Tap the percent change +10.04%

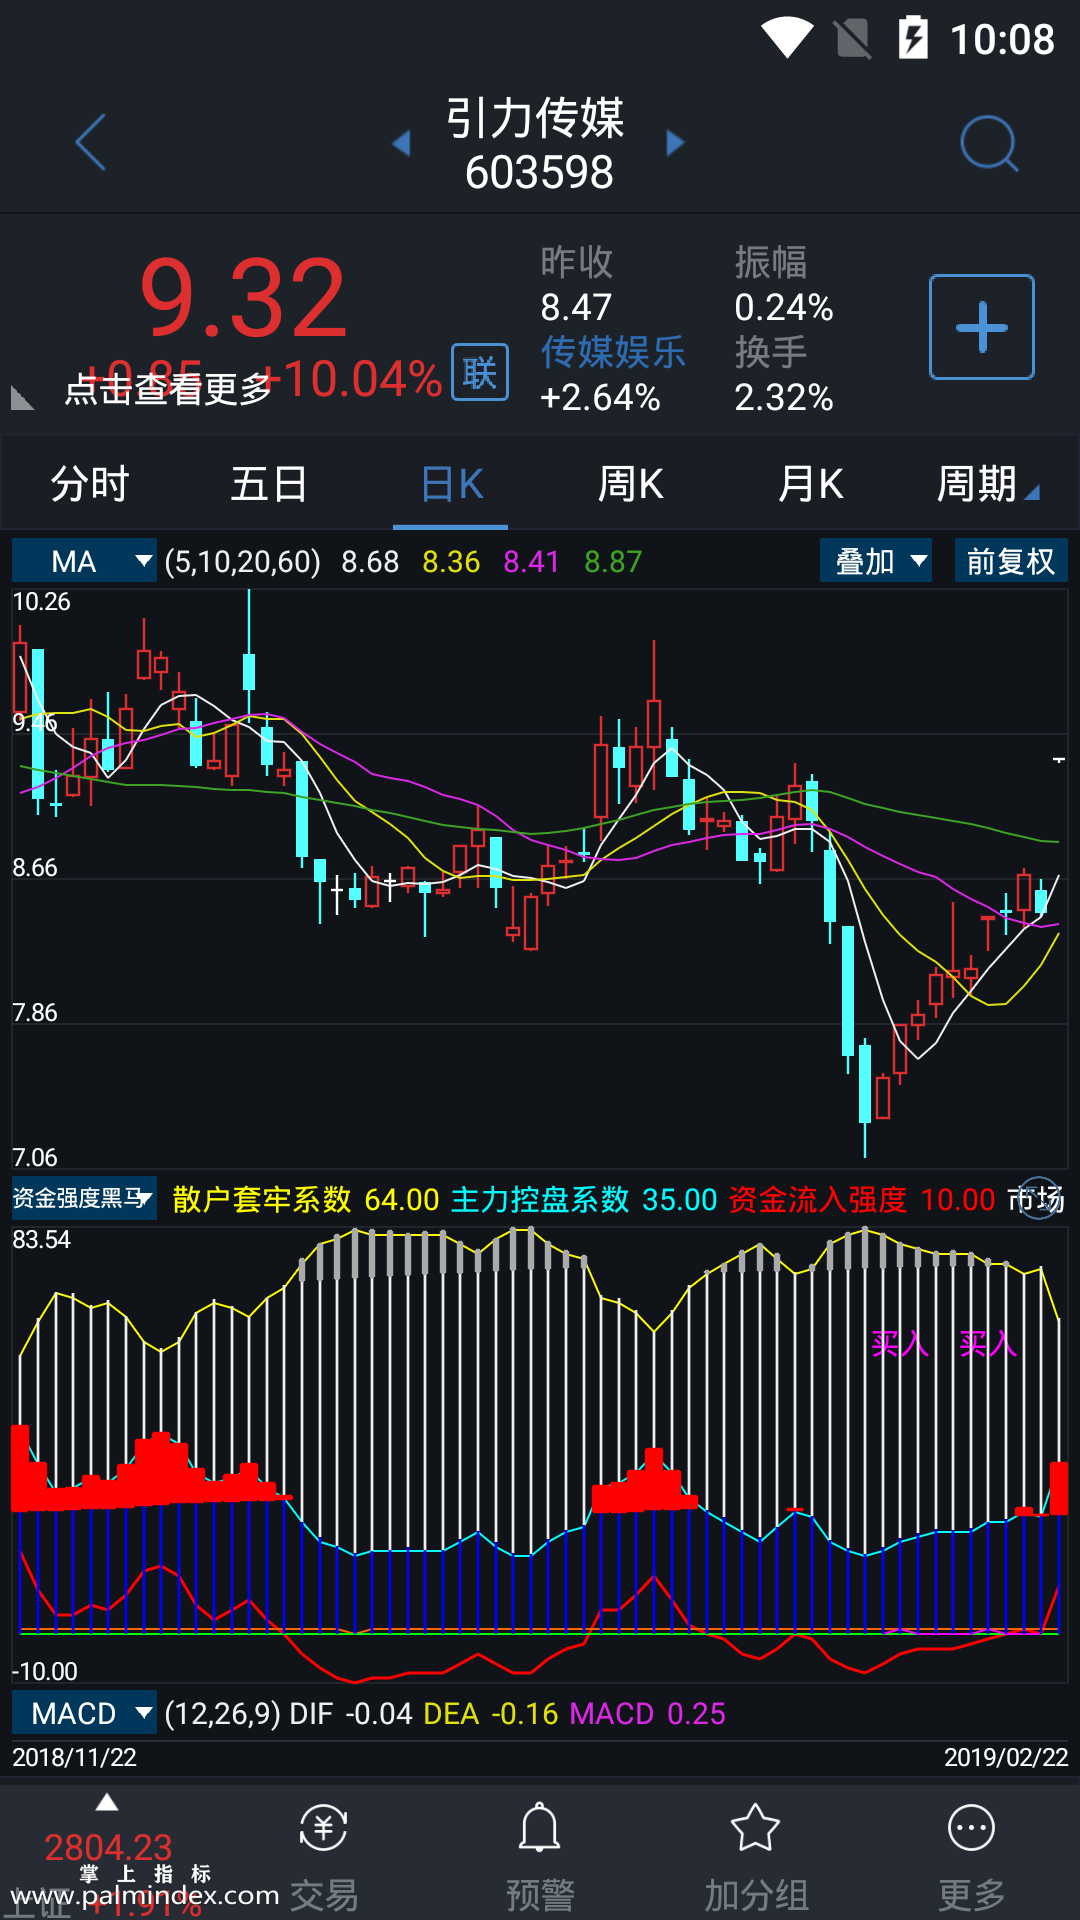(352, 379)
